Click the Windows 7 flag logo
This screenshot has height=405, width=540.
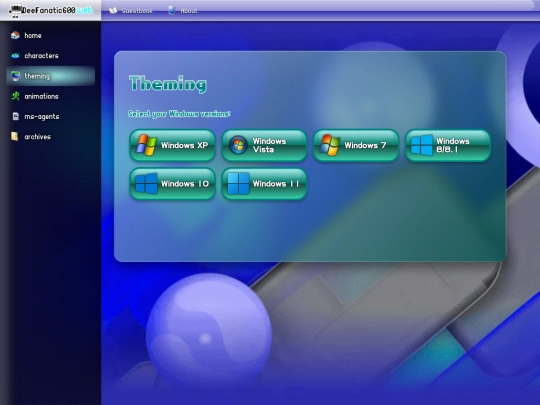click(330, 145)
